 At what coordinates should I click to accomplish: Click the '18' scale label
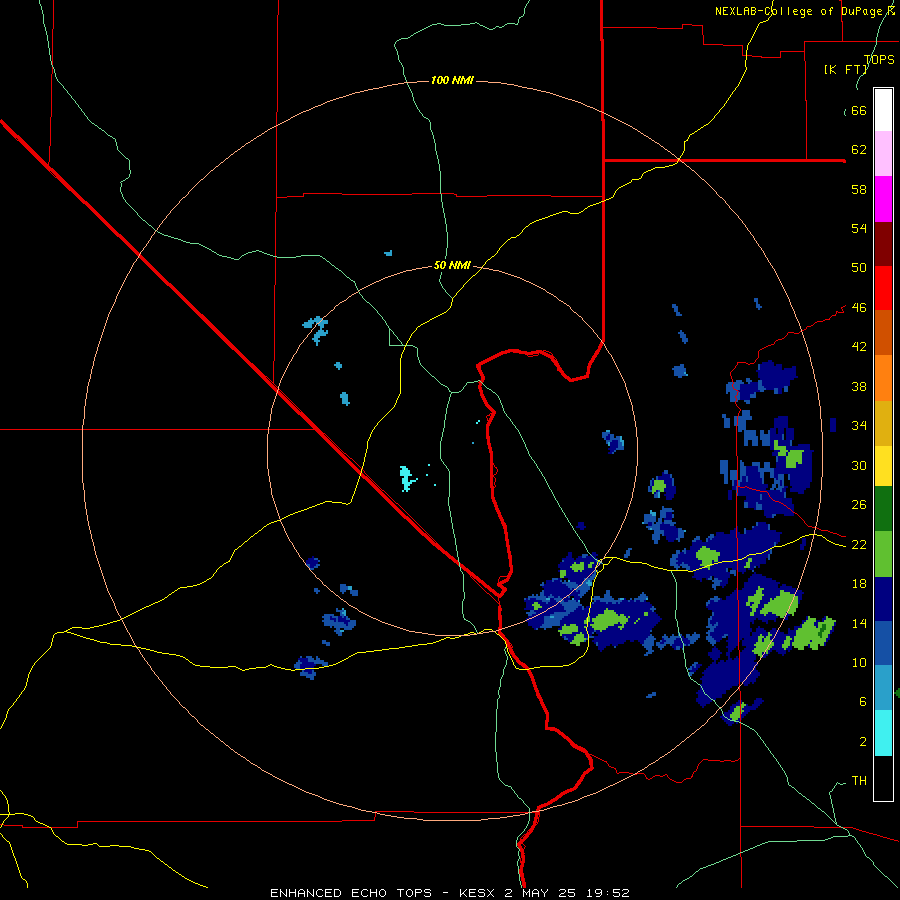[x=859, y=584]
